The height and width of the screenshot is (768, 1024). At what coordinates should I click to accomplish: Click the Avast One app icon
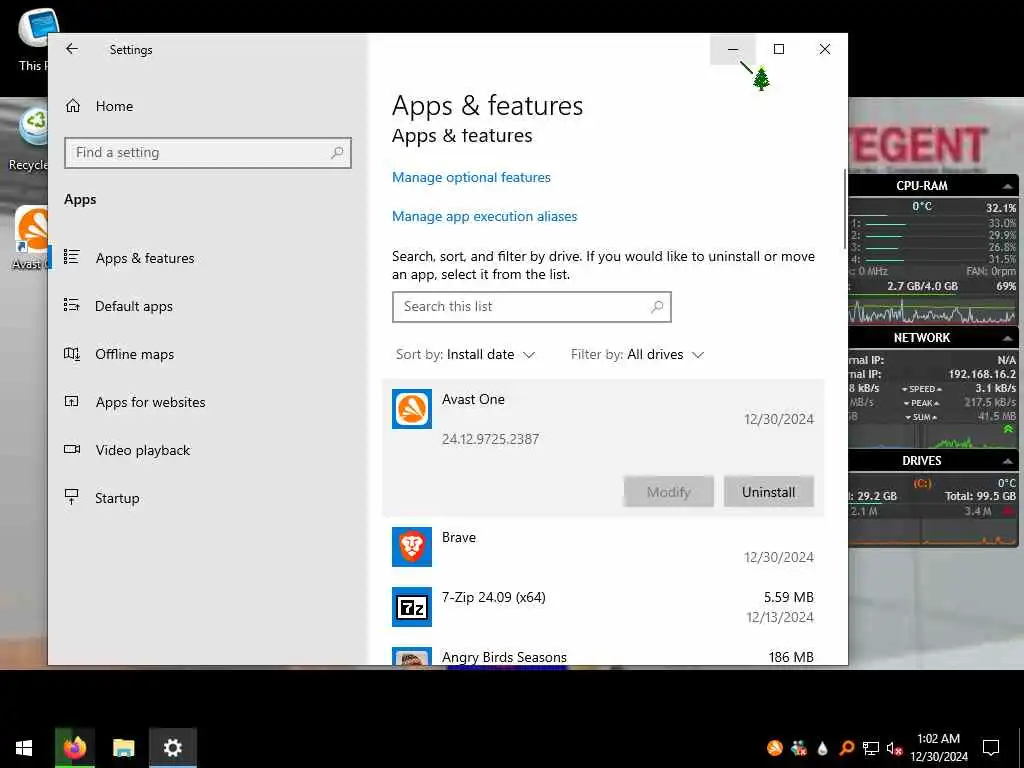point(412,409)
